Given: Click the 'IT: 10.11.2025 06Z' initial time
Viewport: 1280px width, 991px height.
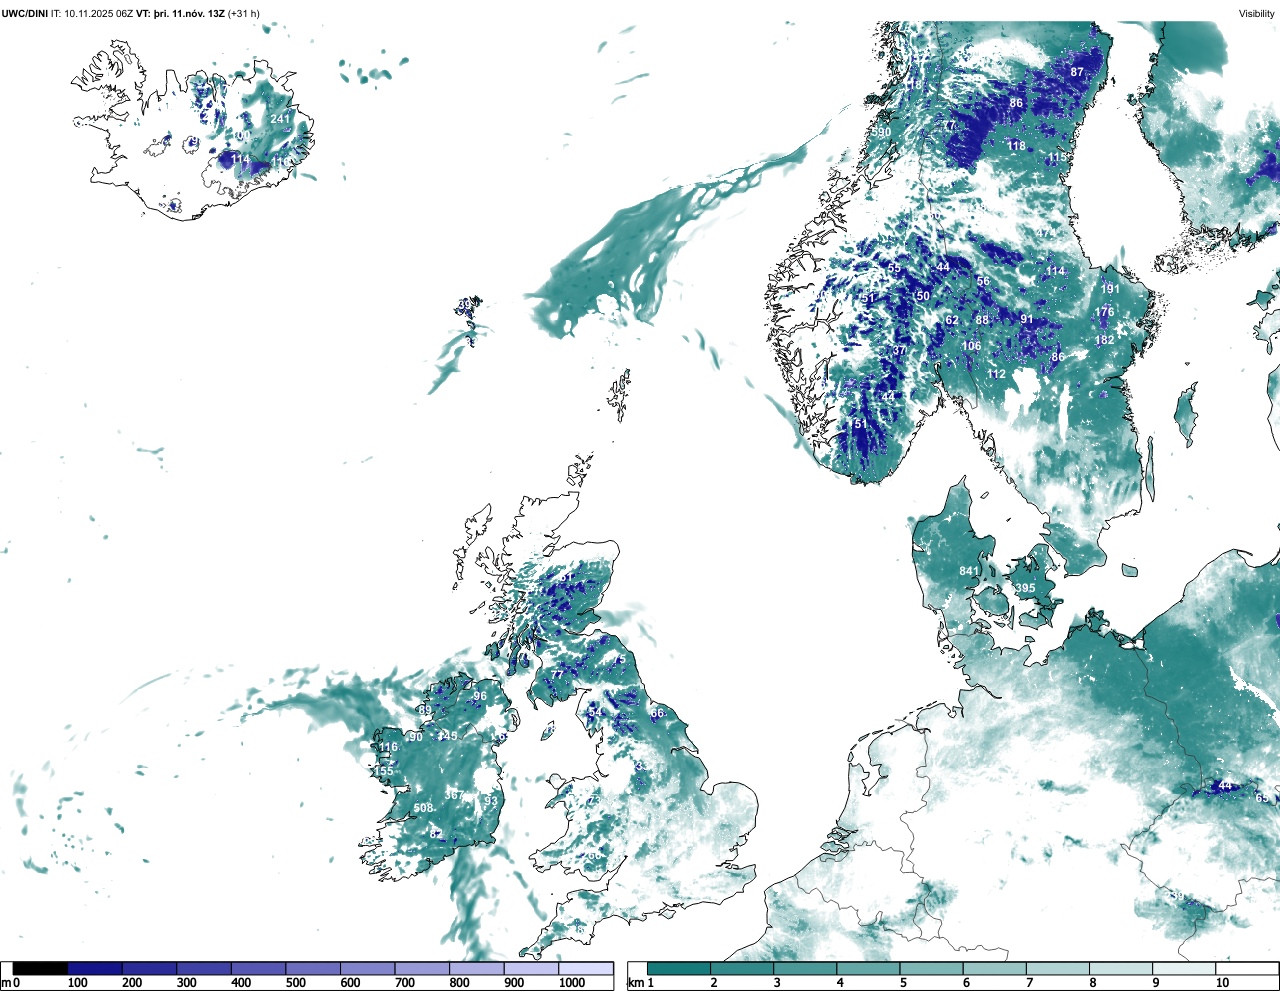Looking at the screenshot, I should (92, 13).
